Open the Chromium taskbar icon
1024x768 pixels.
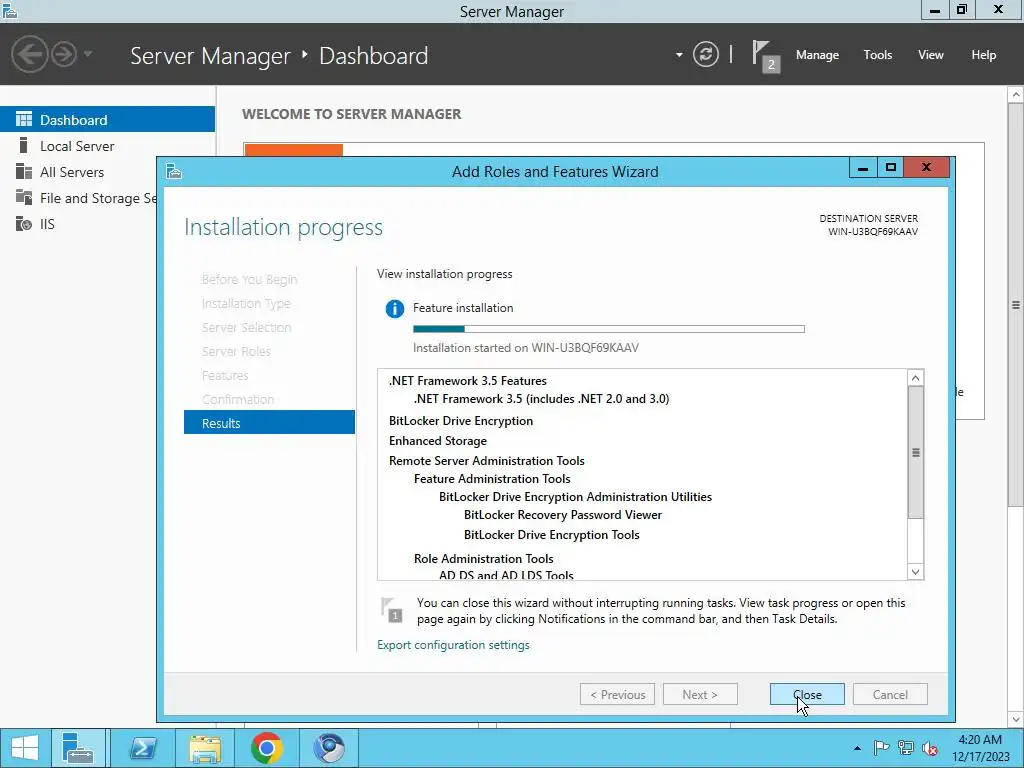(x=328, y=748)
